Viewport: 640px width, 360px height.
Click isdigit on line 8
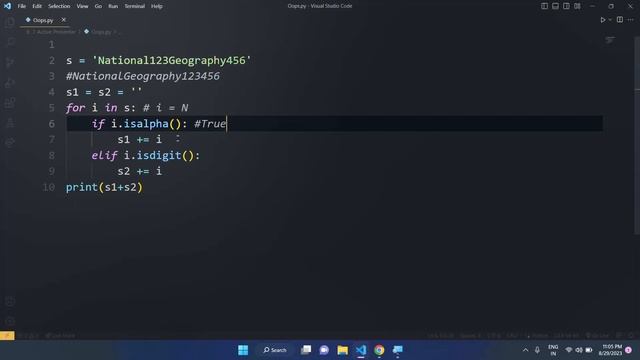[158, 156]
